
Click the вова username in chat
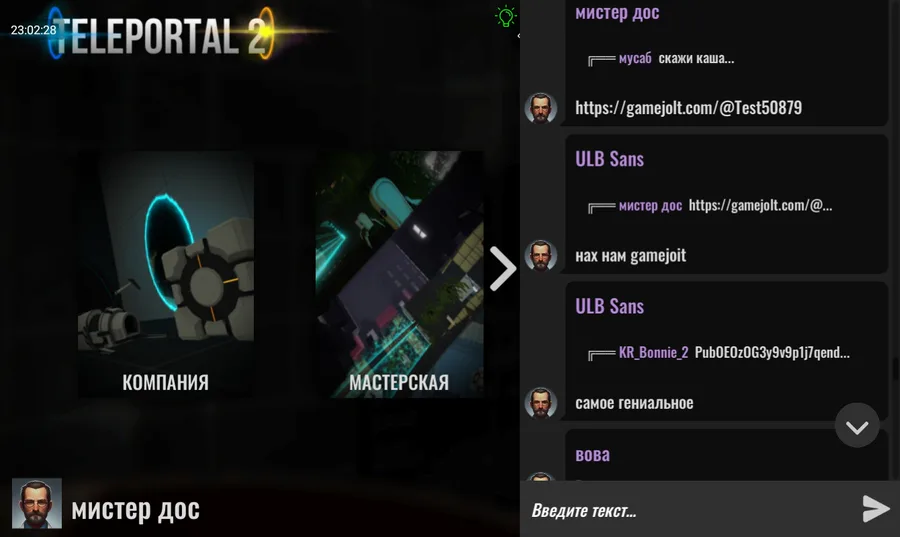[x=592, y=455]
